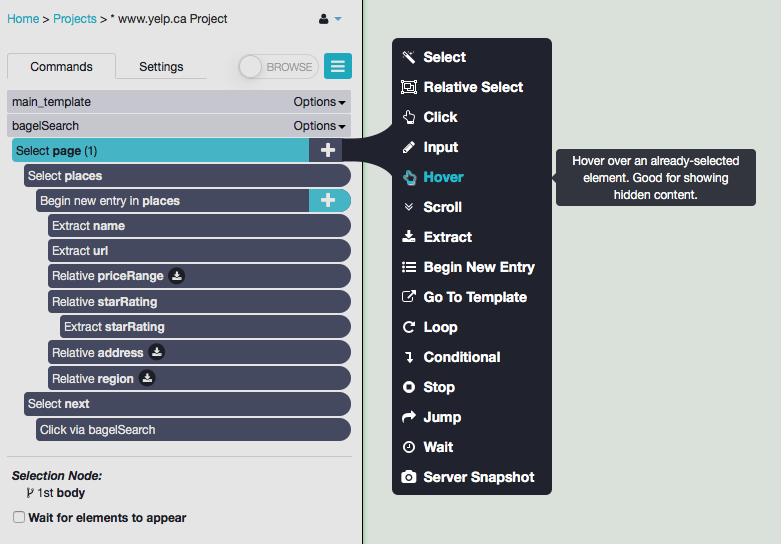This screenshot has height=544, width=781.
Task: Open bagelSearch Options dropdown
Action: tap(319, 126)
